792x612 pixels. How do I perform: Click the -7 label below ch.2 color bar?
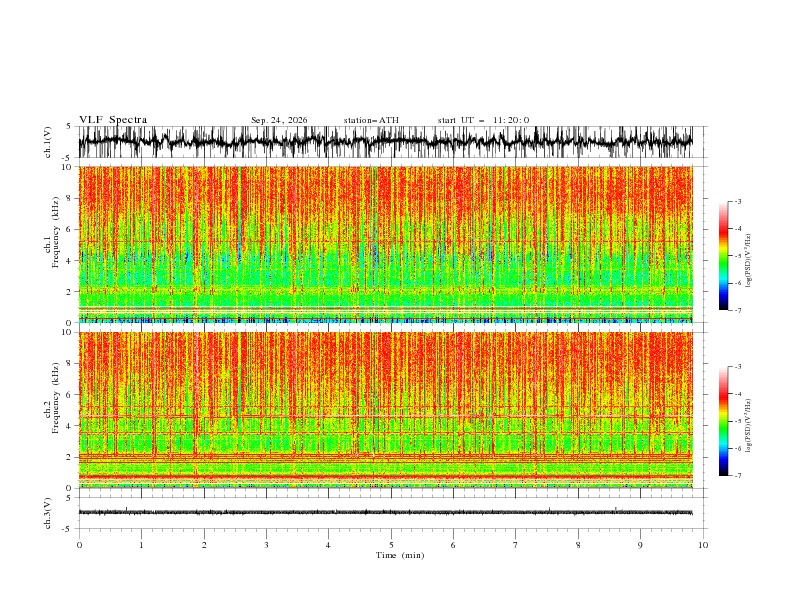pyautogui.click(x=737, y=476)
